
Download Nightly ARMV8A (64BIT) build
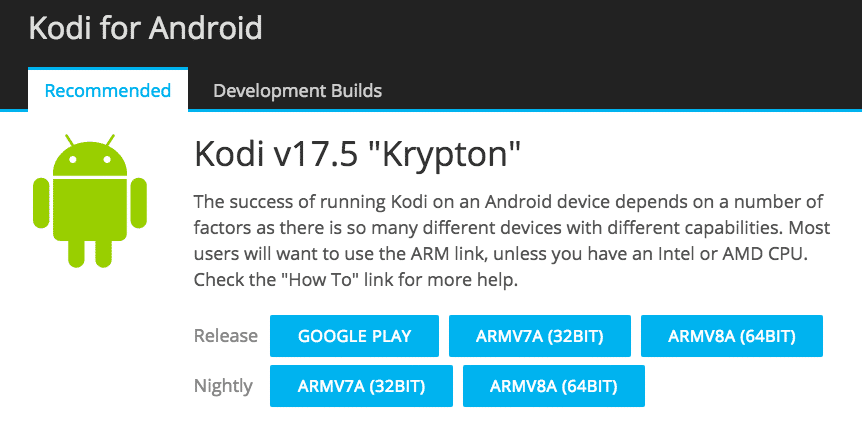tap(554, 386)
